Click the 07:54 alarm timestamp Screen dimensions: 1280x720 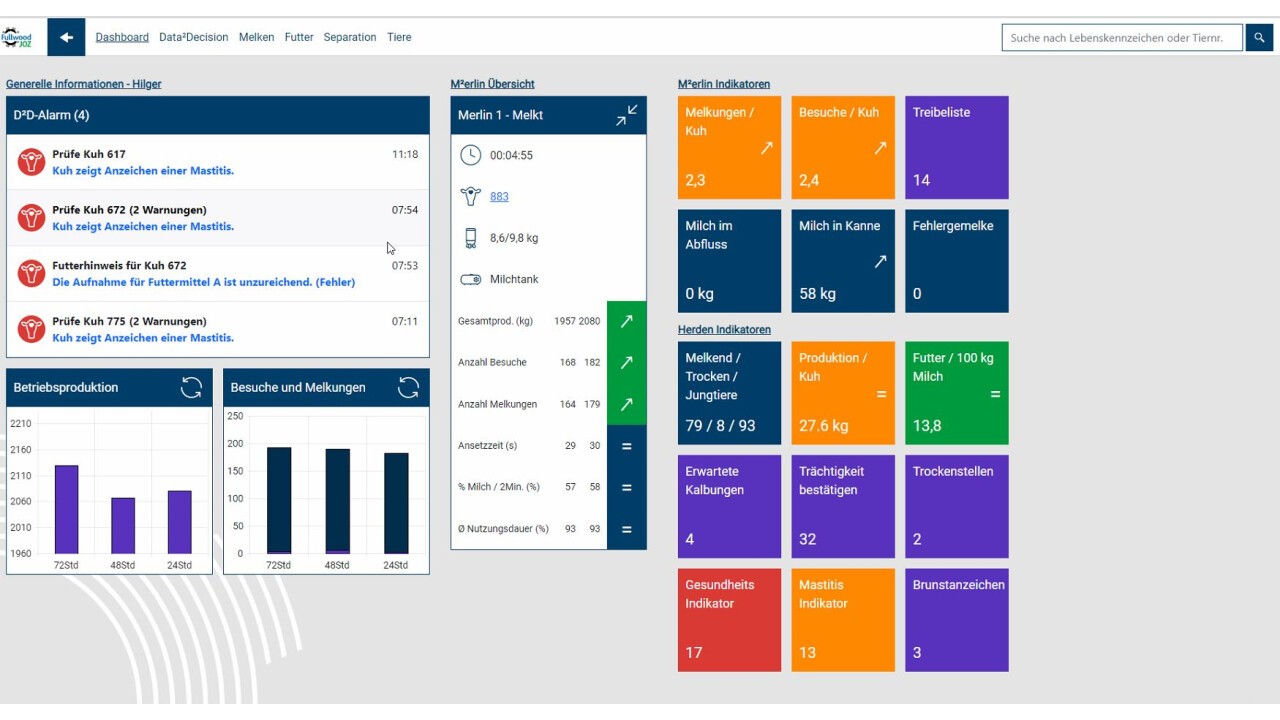[405, 210]
